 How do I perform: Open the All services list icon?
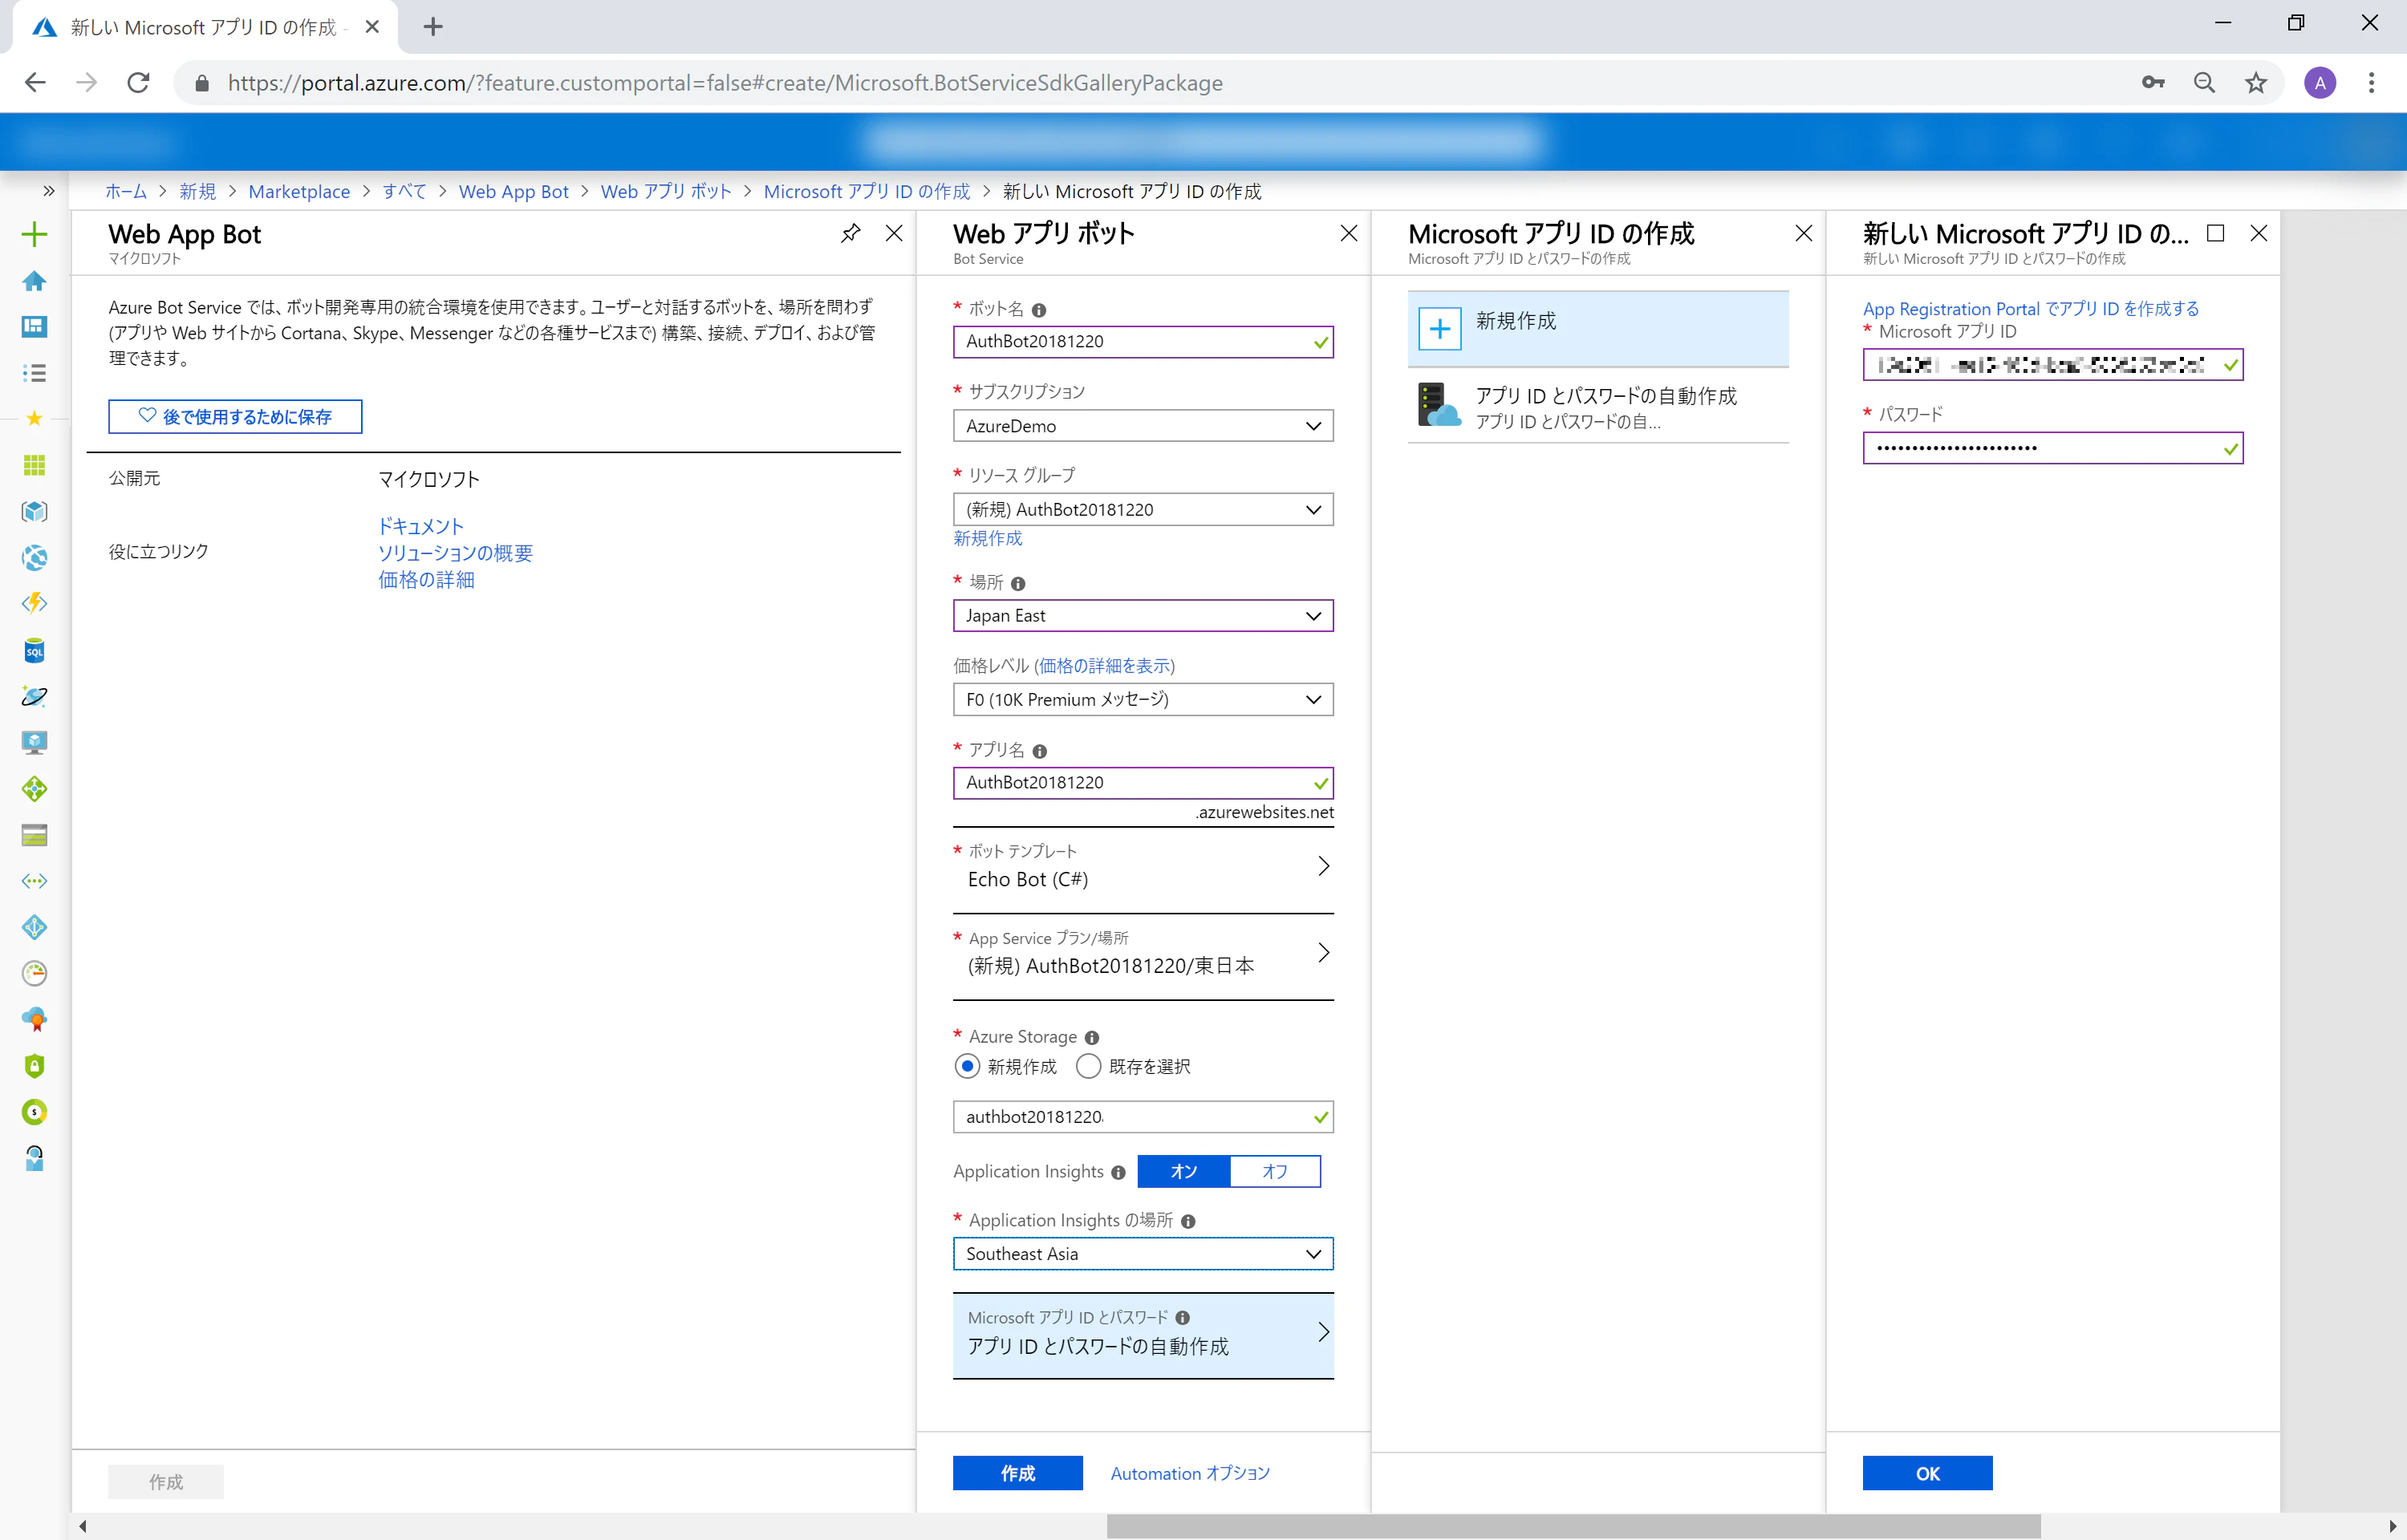point(34,373)
